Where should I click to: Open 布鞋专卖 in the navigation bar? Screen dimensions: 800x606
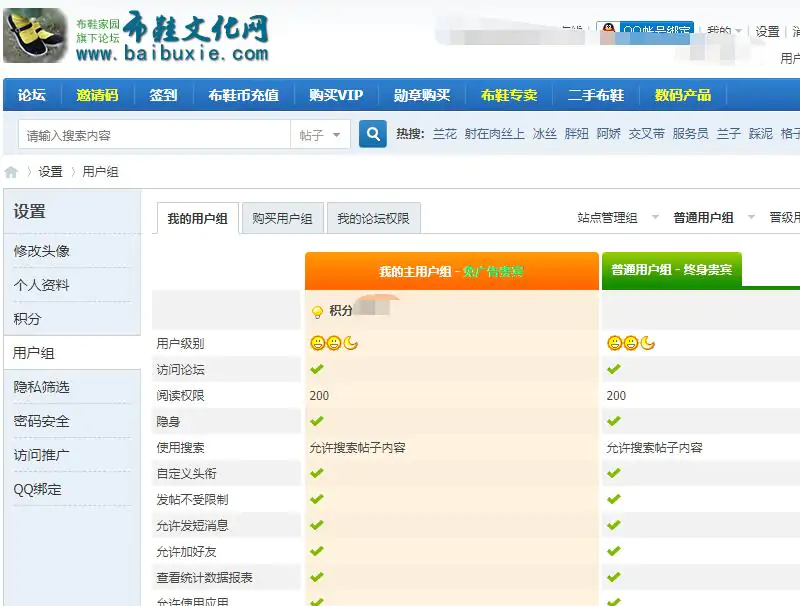point(509,95)
